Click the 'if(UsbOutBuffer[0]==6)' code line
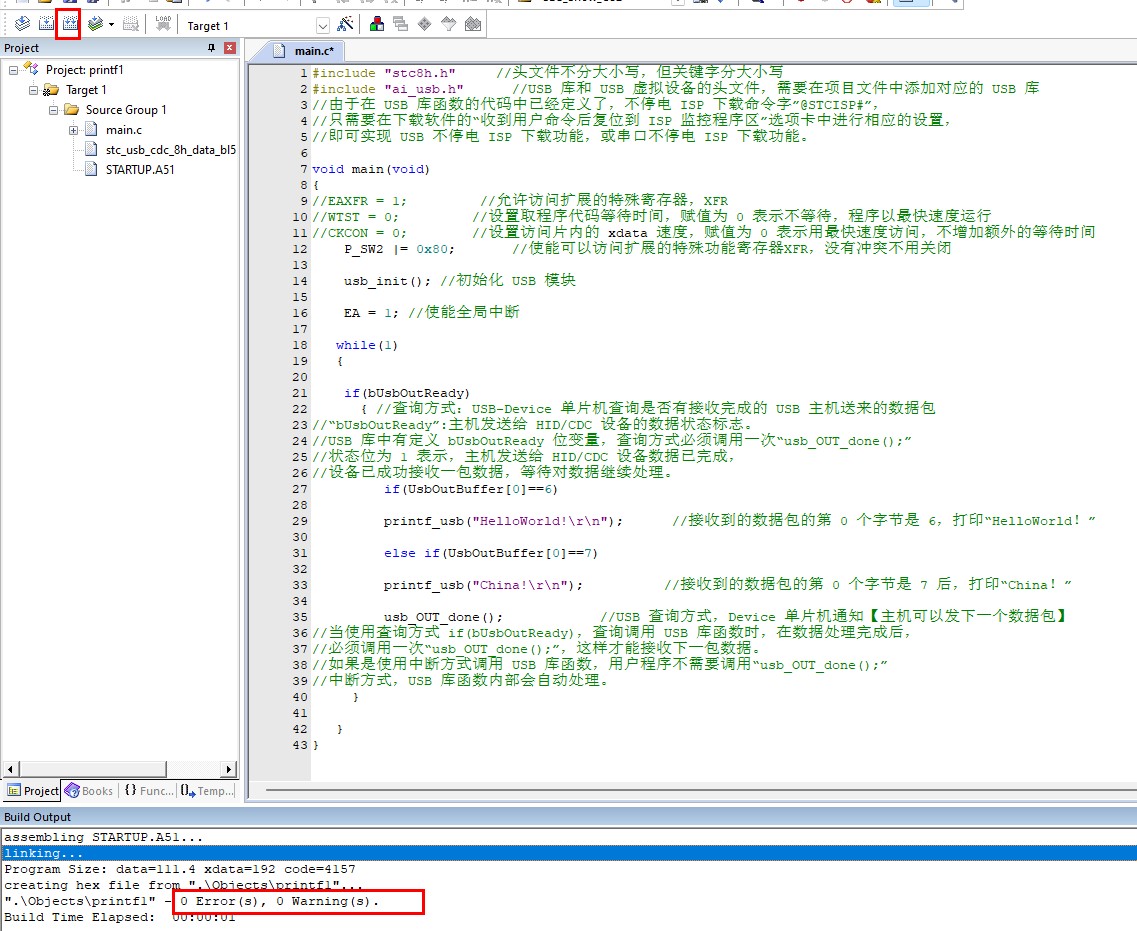Viewport: 1137px width, 931px height. [471, 489]
